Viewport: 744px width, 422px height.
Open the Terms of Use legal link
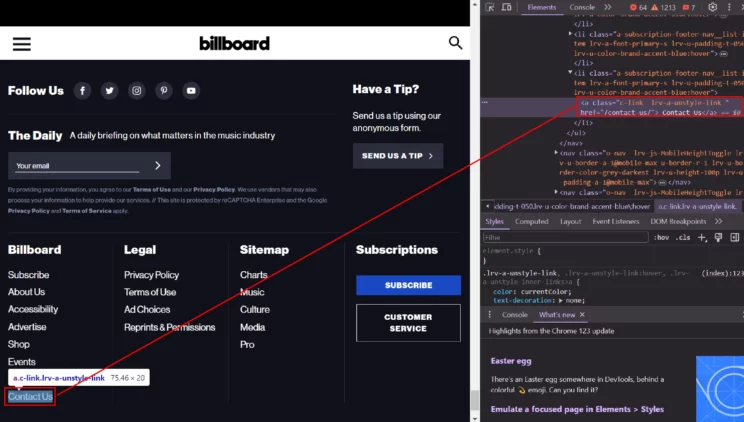[150, 292]
